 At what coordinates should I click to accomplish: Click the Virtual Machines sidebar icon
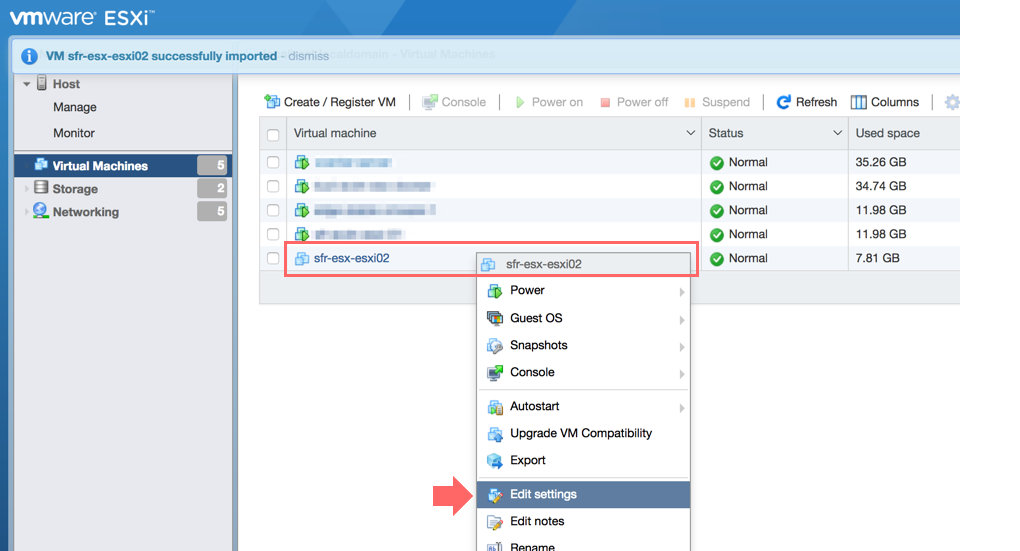point(41,165)
